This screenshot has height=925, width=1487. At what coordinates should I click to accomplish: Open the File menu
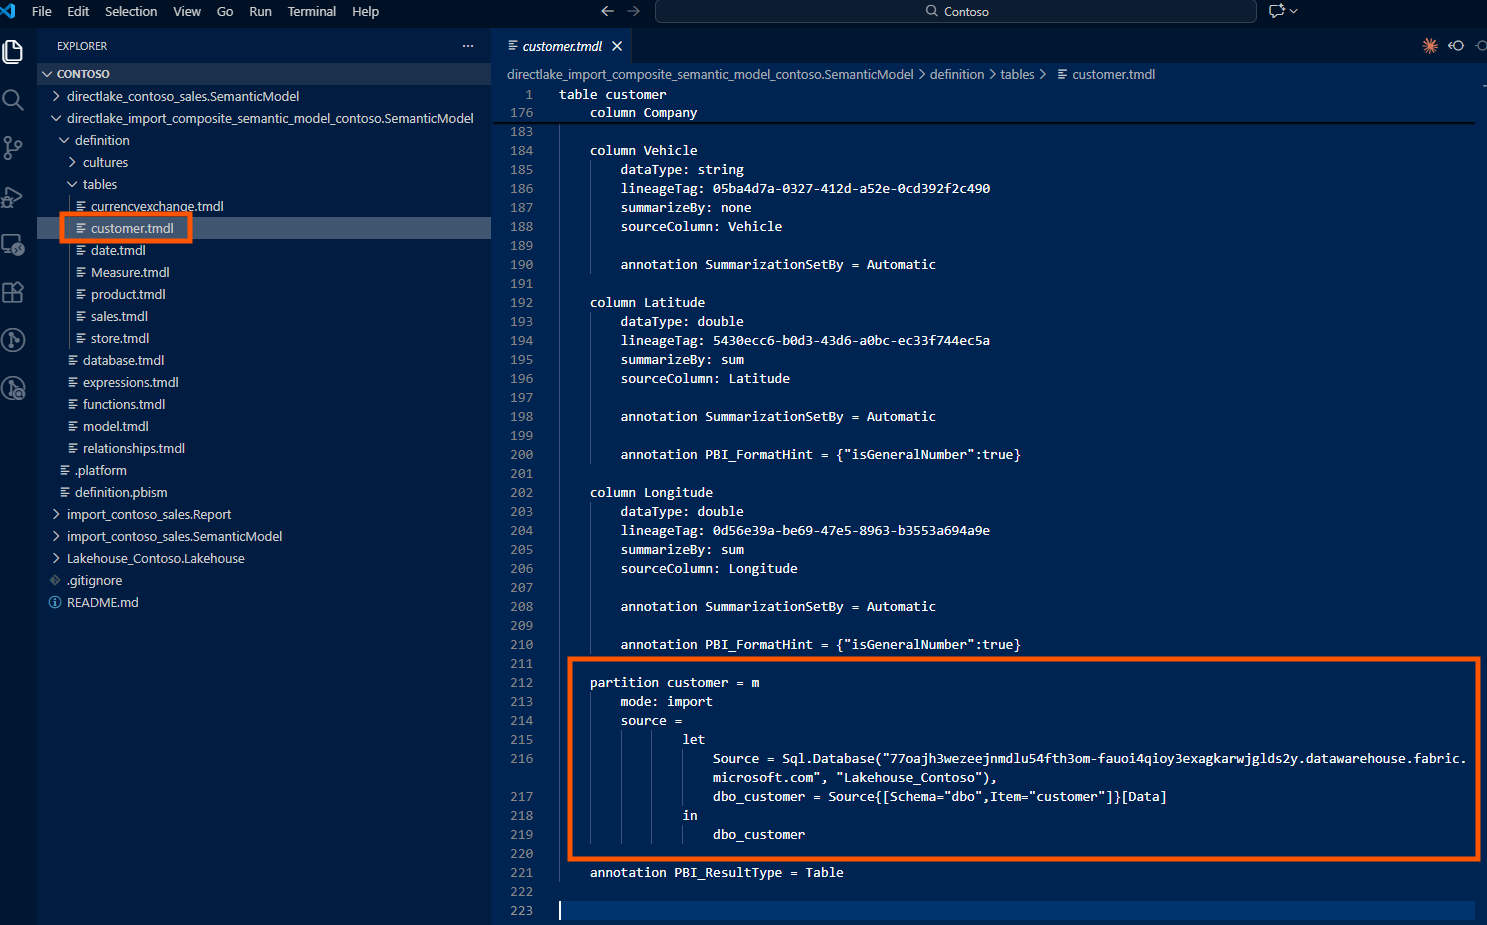(x=42, y=11)
